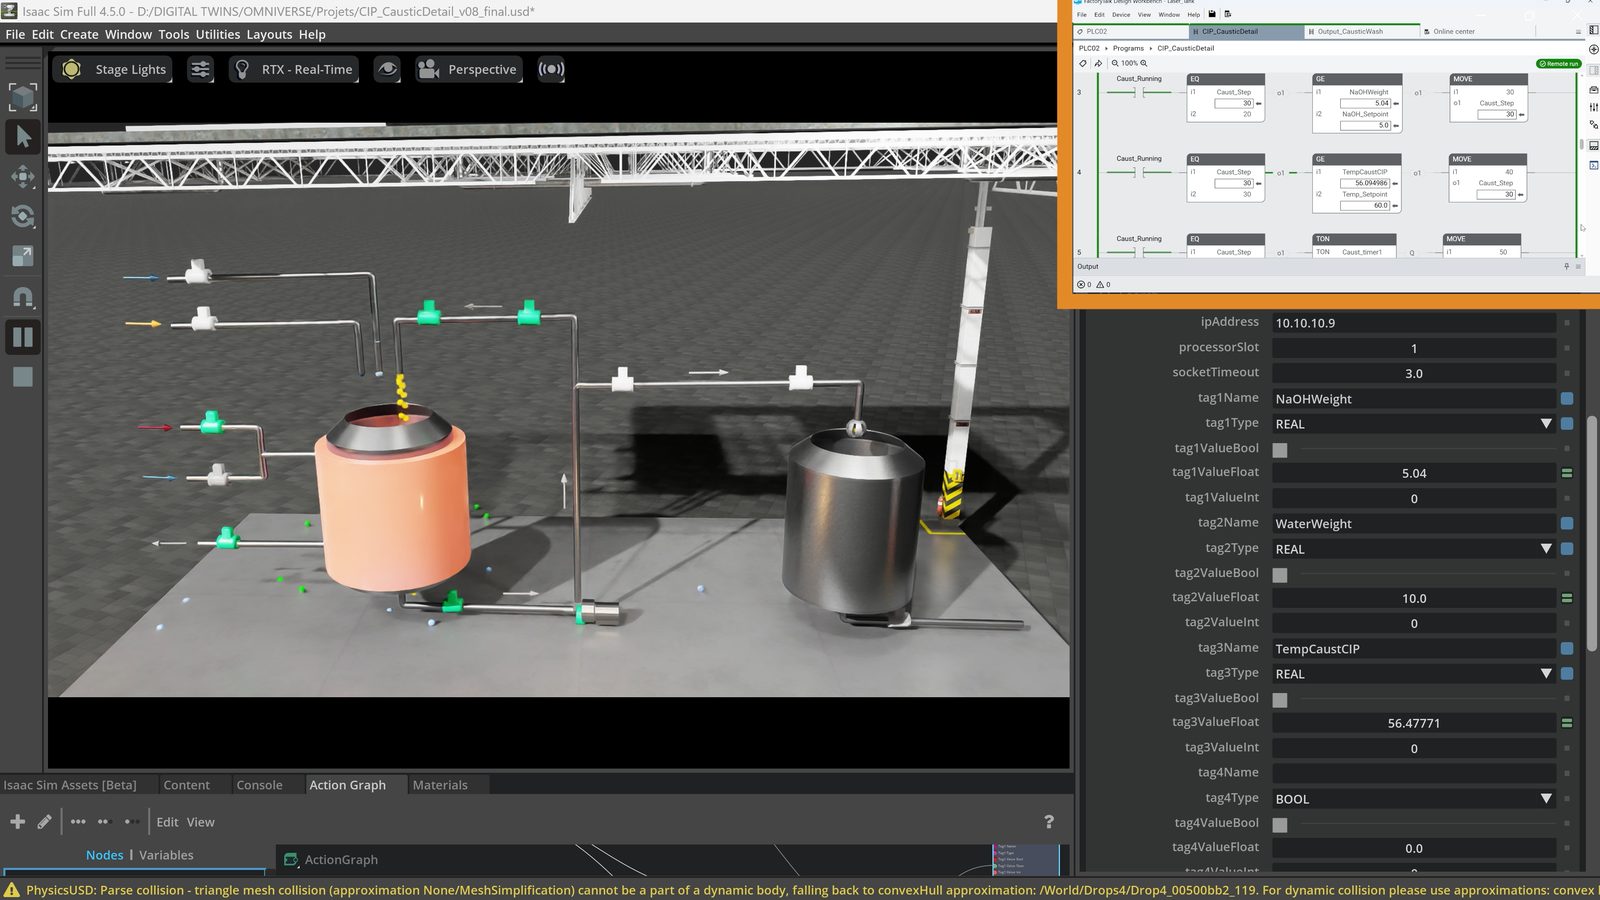Viewport: 1600px width, 900px height.
Task: Click the tag1ValueFloat 5.04 slider field
Action: 1414,474
